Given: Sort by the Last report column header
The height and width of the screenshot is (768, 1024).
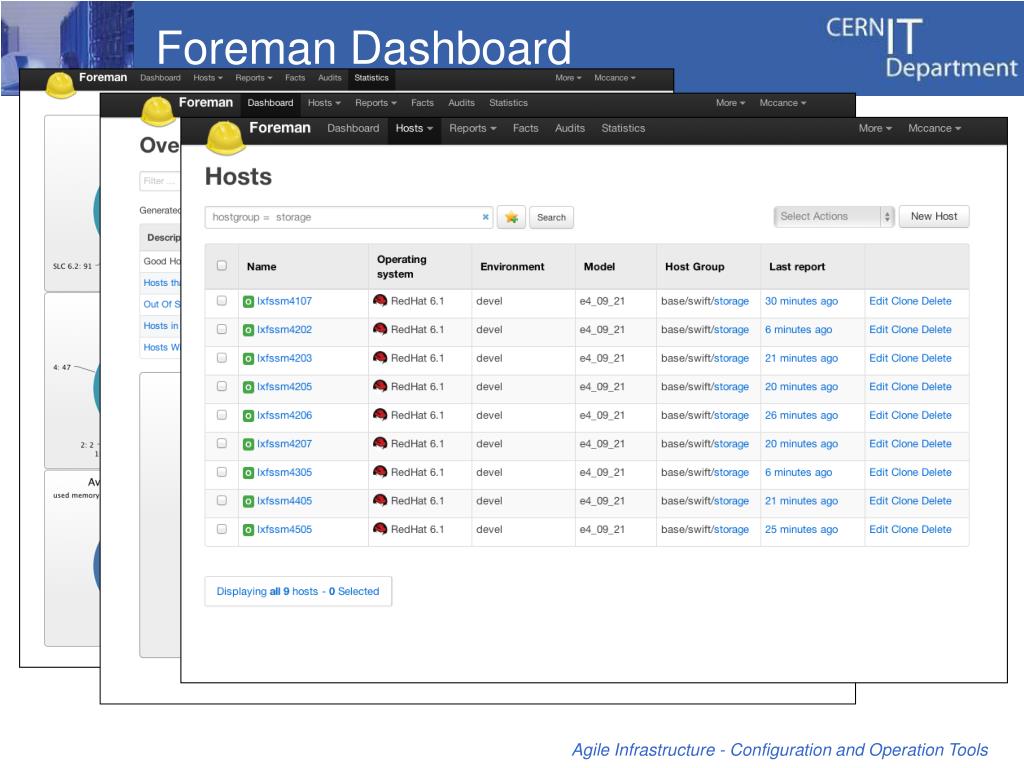Looking at the screenshot, I should (797, 266).
